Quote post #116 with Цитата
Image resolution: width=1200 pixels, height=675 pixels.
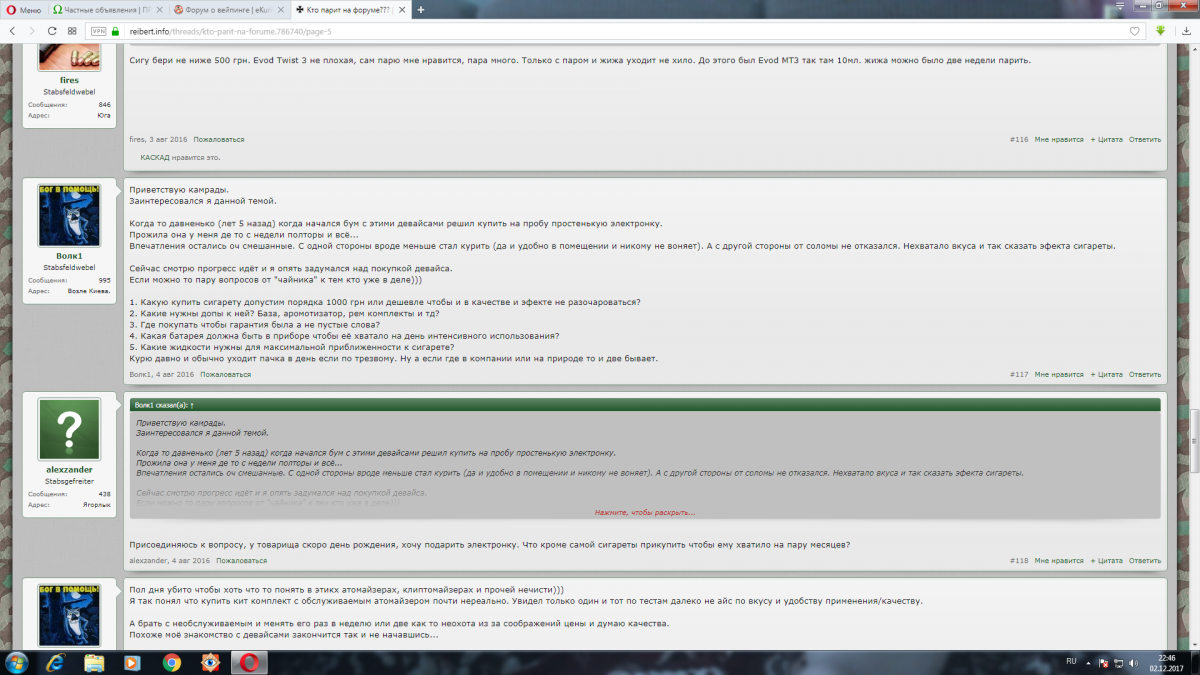pos(1107,139)
